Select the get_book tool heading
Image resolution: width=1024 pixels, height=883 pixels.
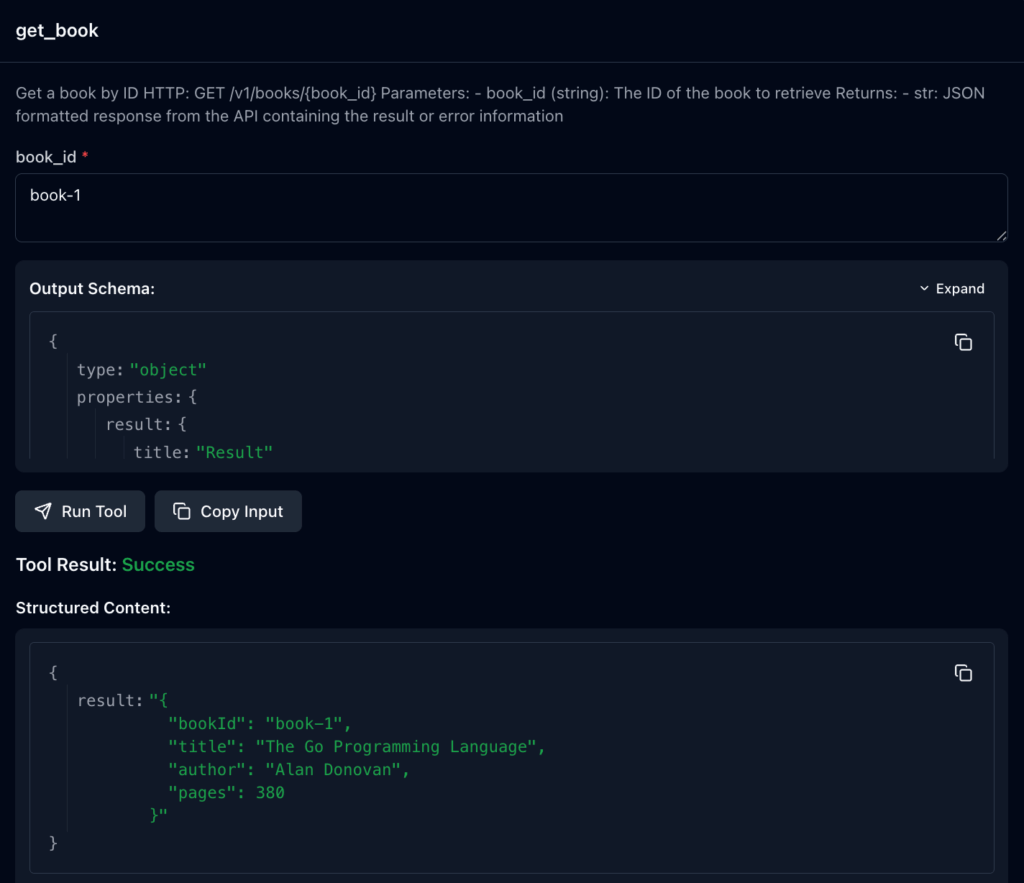pos(57,30)
